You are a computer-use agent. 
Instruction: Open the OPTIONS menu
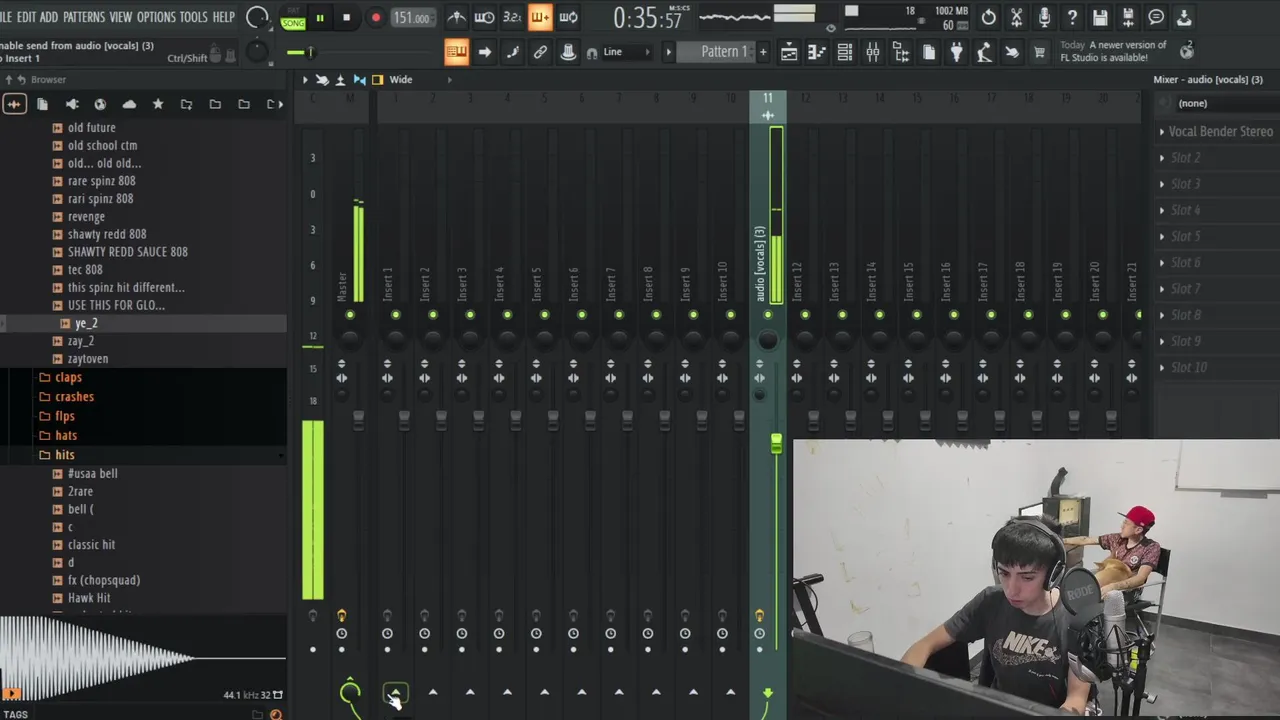156,17
